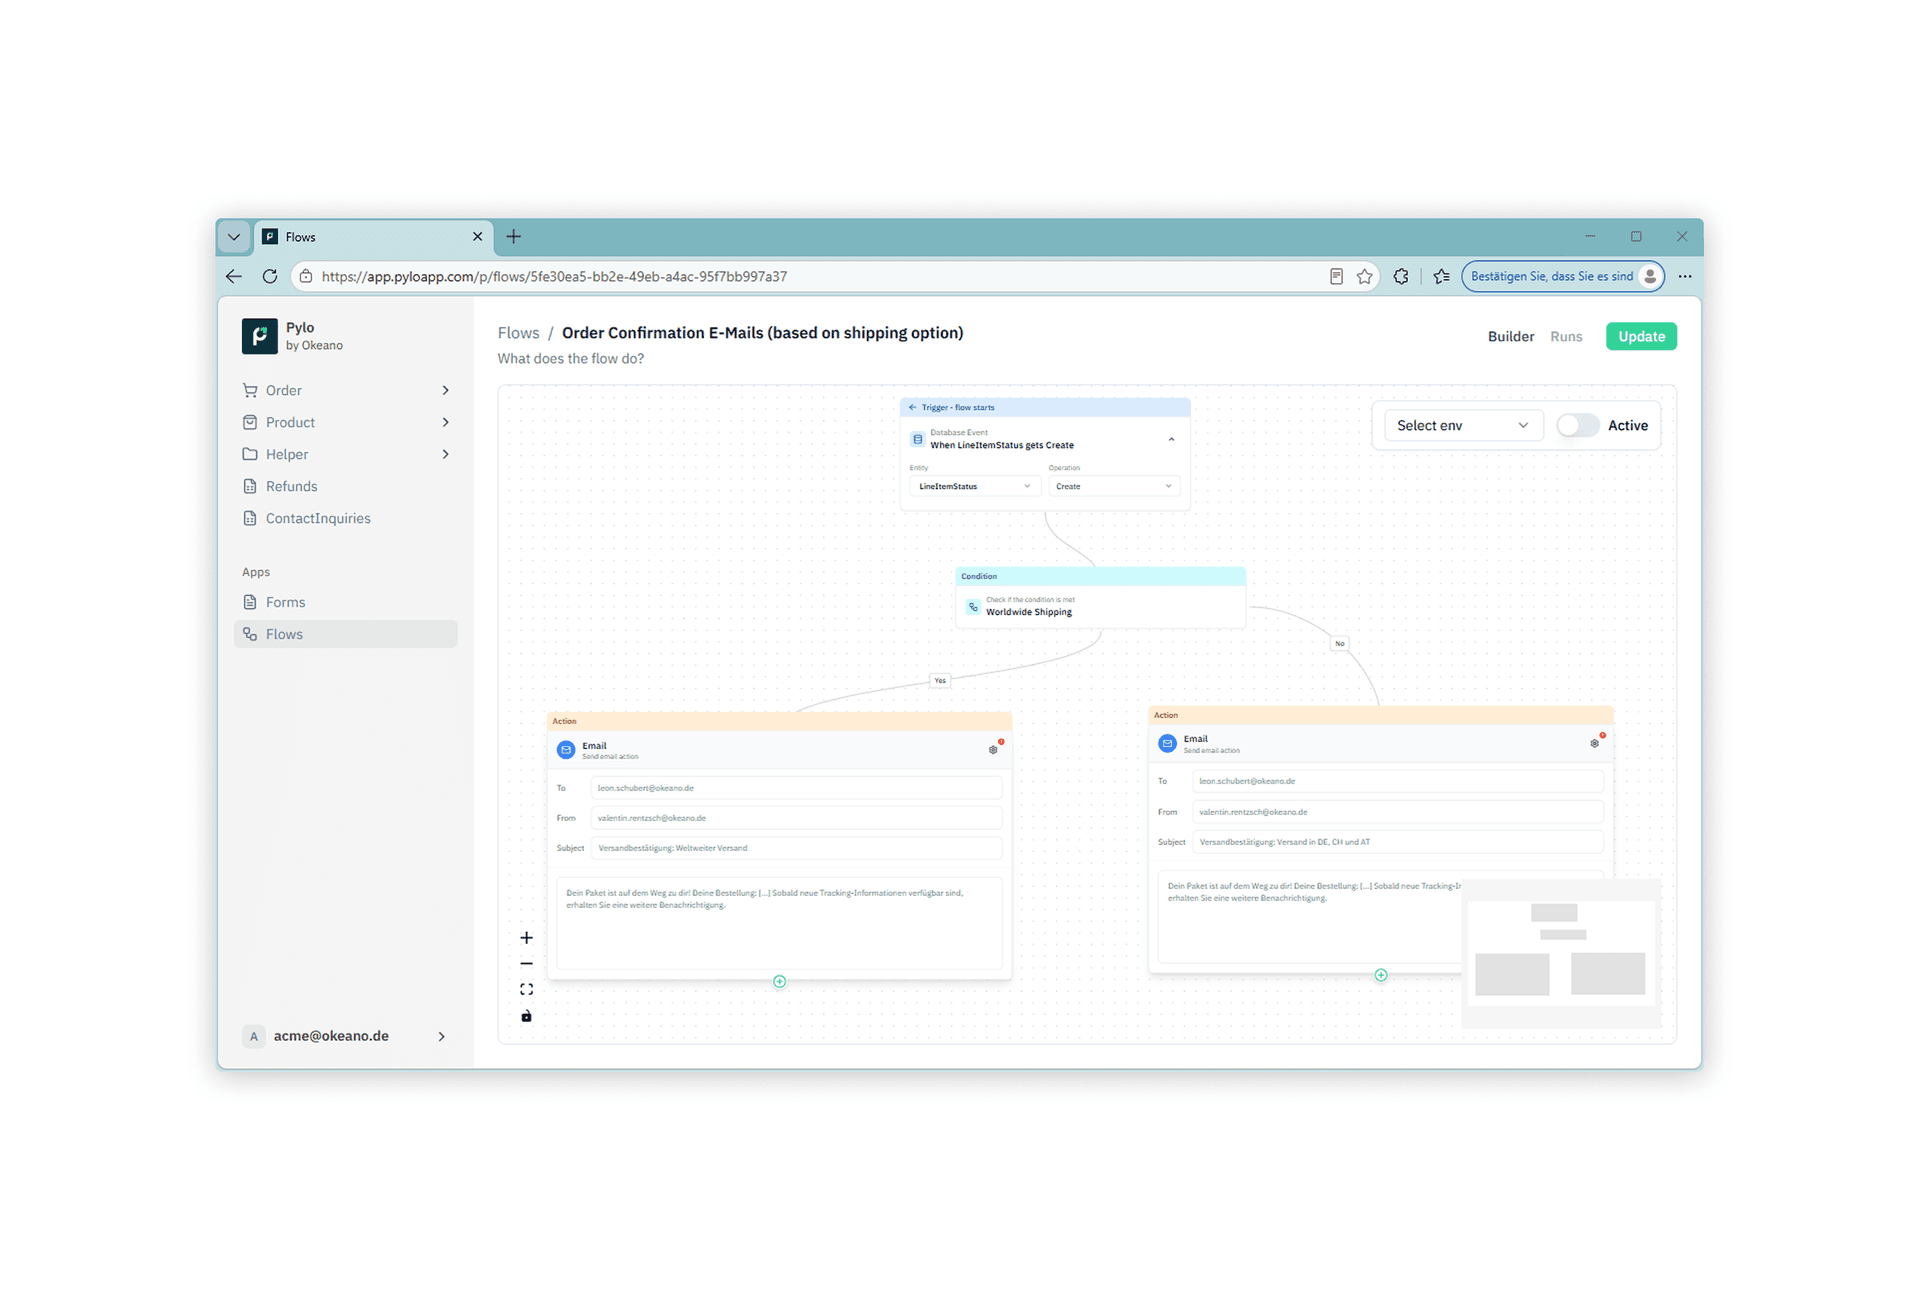Click the Subject field of Weltweiter Versand email
Image resolution: width=1920 pixels, height=1290 pixels.
tap(796, 848)
